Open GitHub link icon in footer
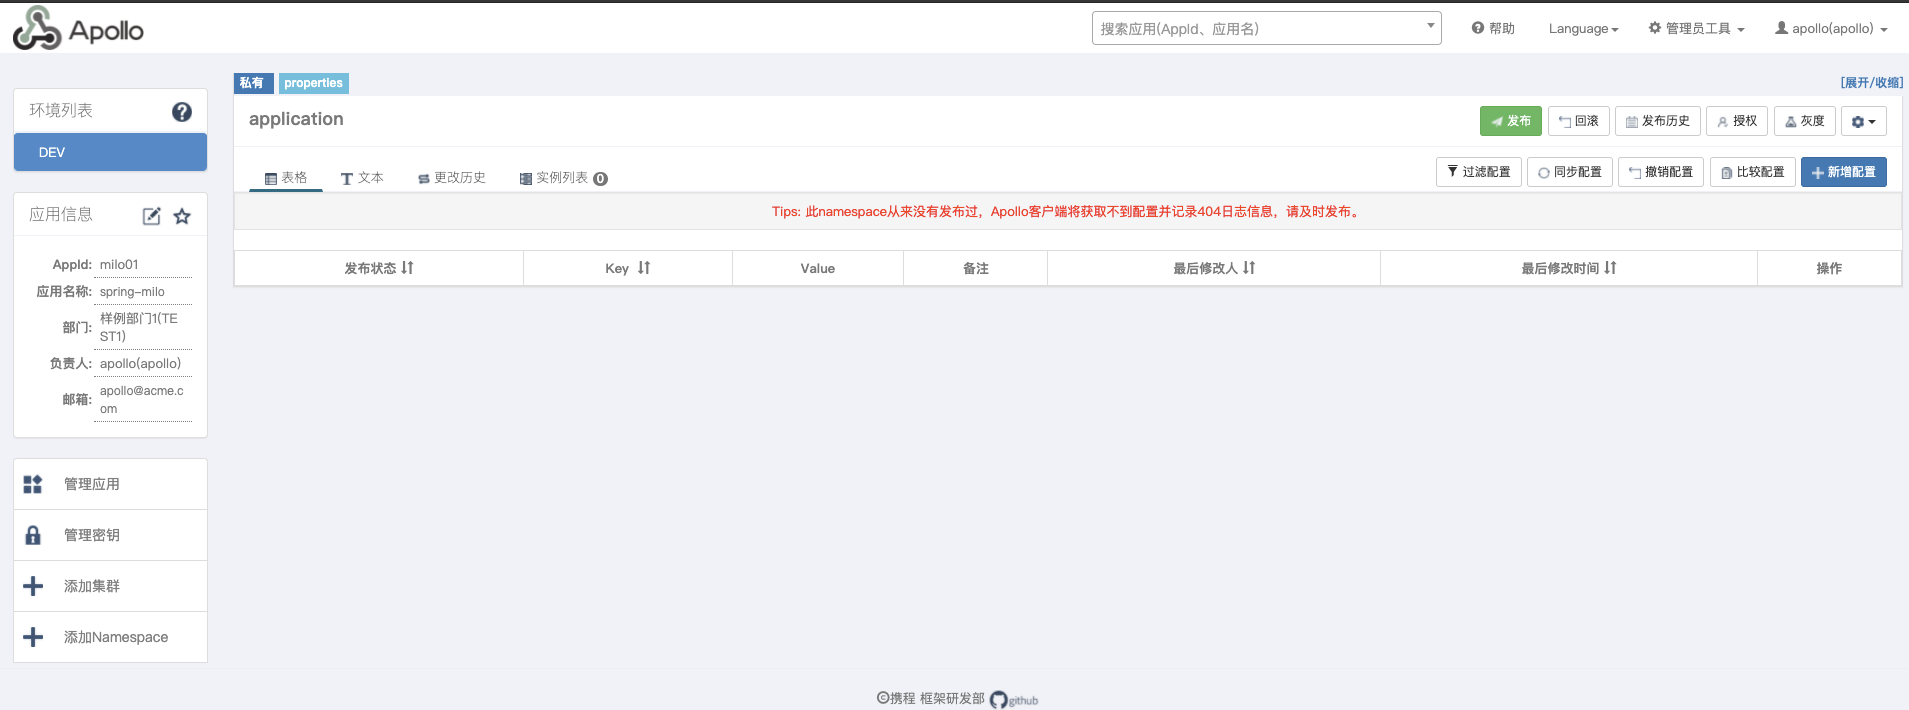The height and width of the screenshot is (710, 1909). [1014, 700]
